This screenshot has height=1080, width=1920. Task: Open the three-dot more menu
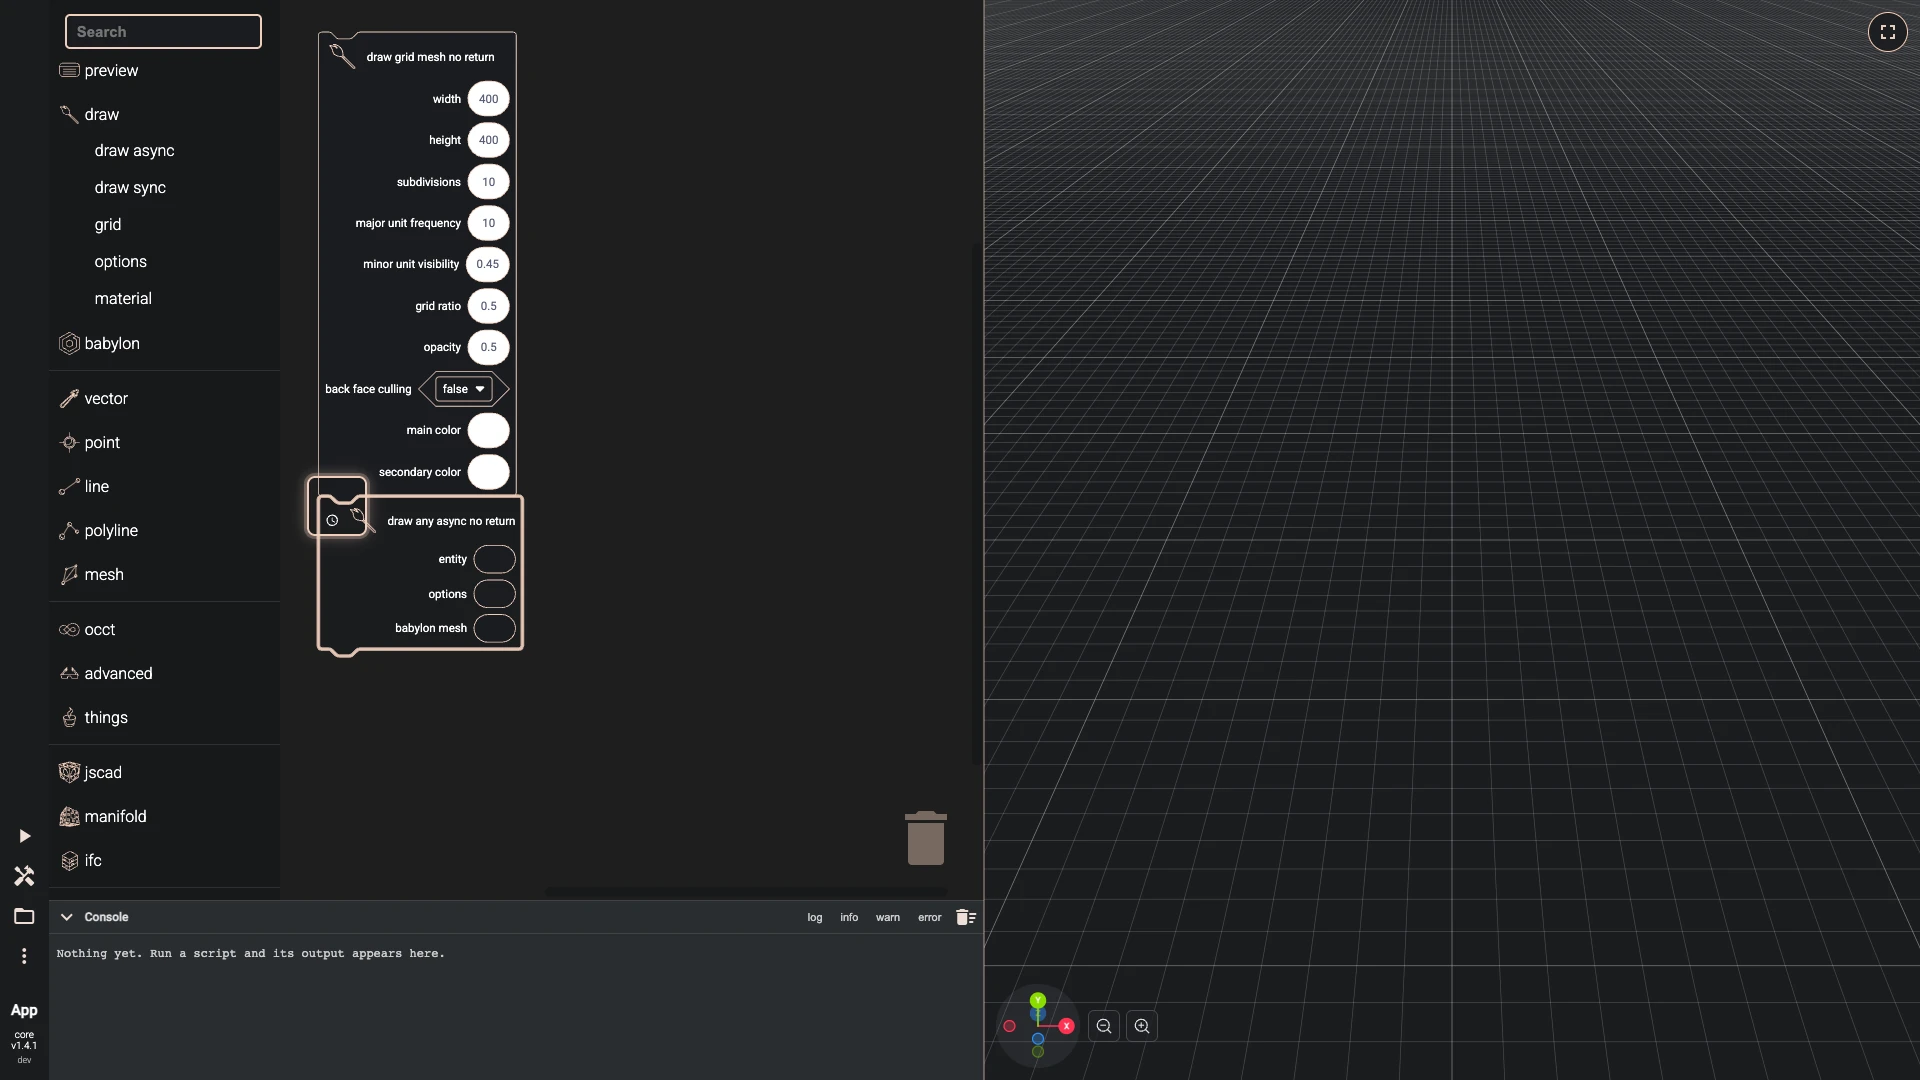tap(24, 956)
